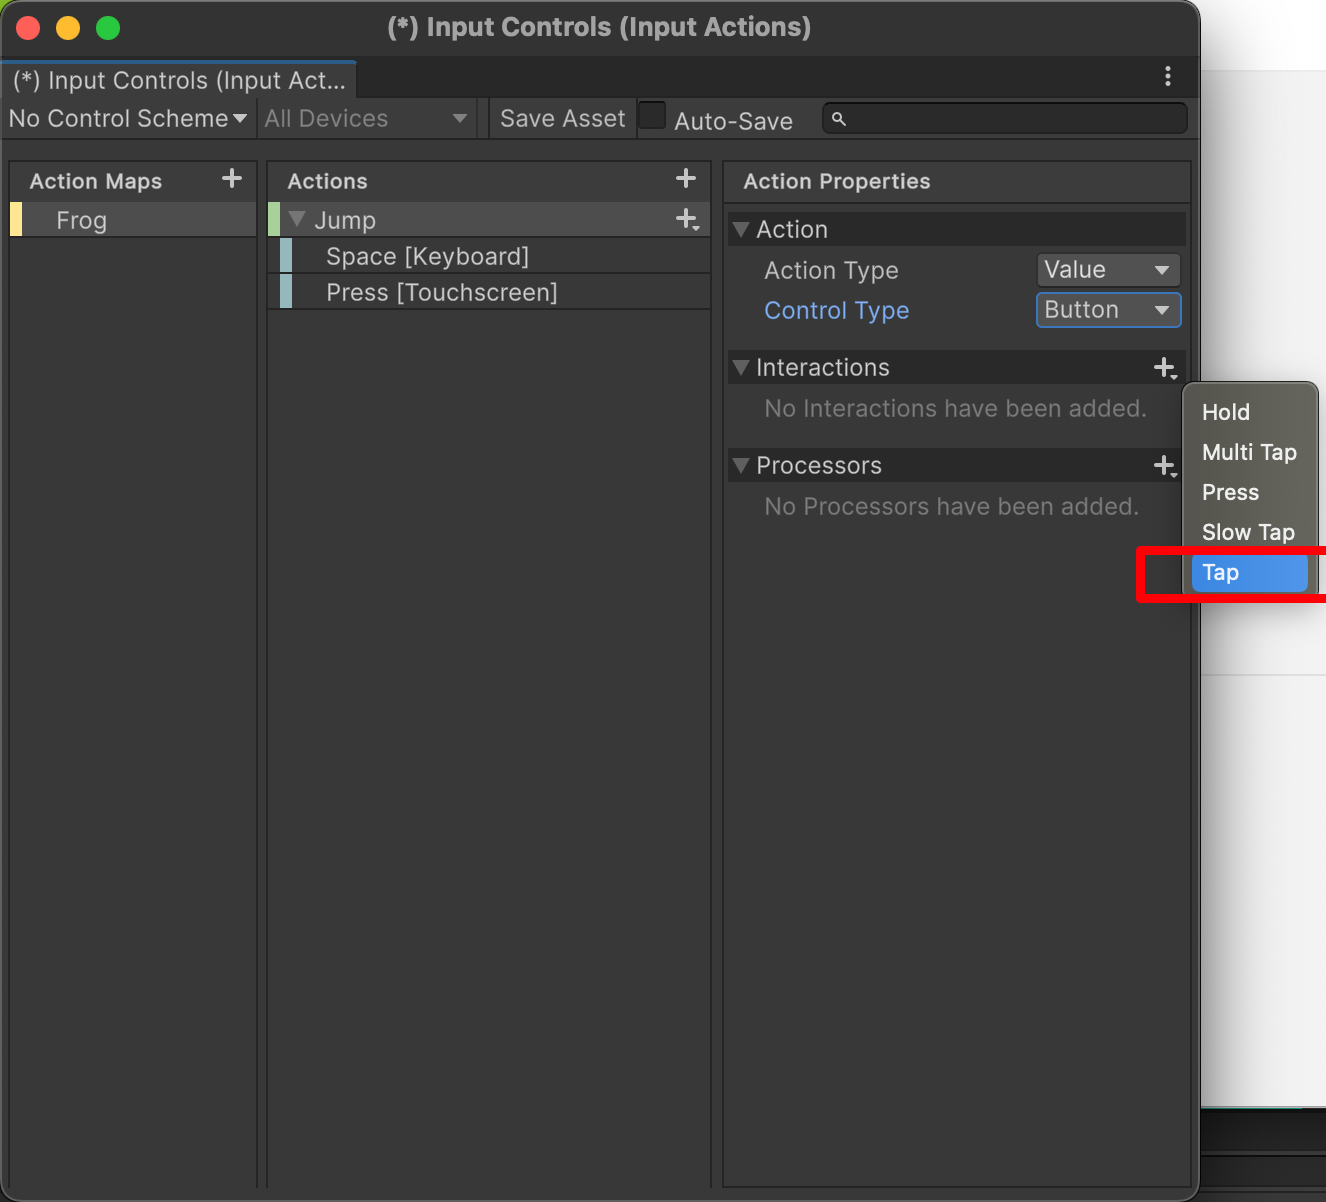Click the Action Properties header
The width and height of the screenshot is (1326, 1202).
coord(837,181)
